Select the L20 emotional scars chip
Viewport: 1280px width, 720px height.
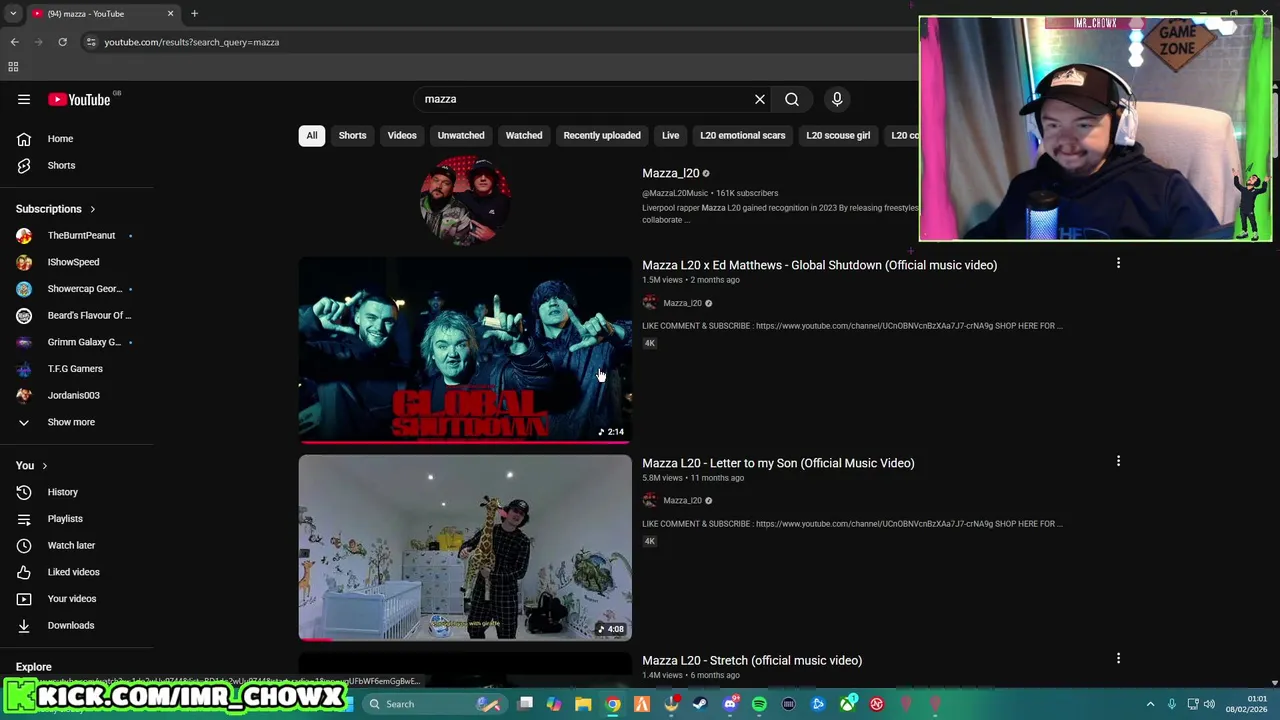[743, 135]
